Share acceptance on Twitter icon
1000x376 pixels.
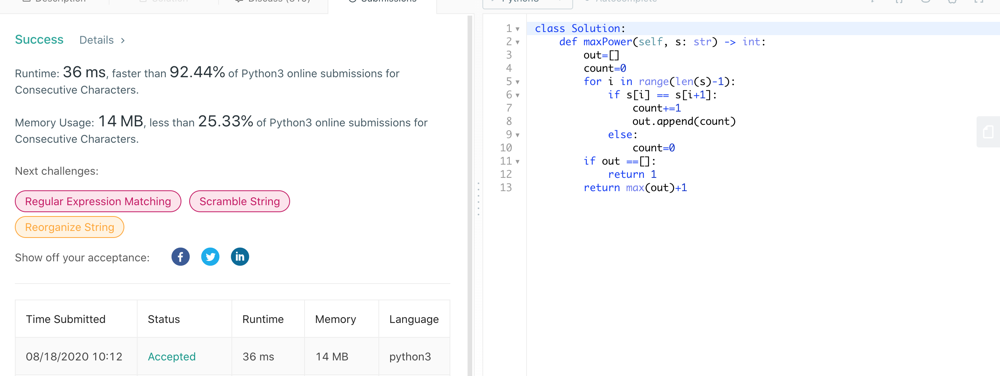(x=210, y=257)
